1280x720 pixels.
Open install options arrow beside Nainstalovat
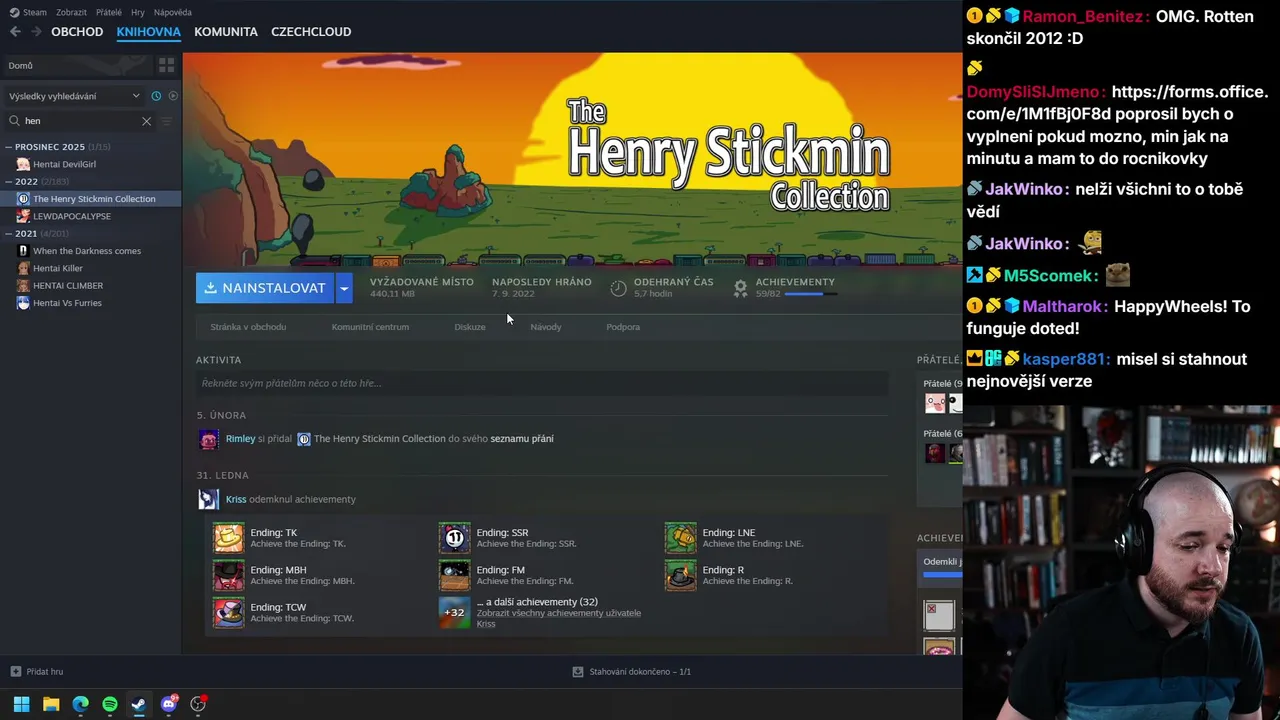[344, 288]
